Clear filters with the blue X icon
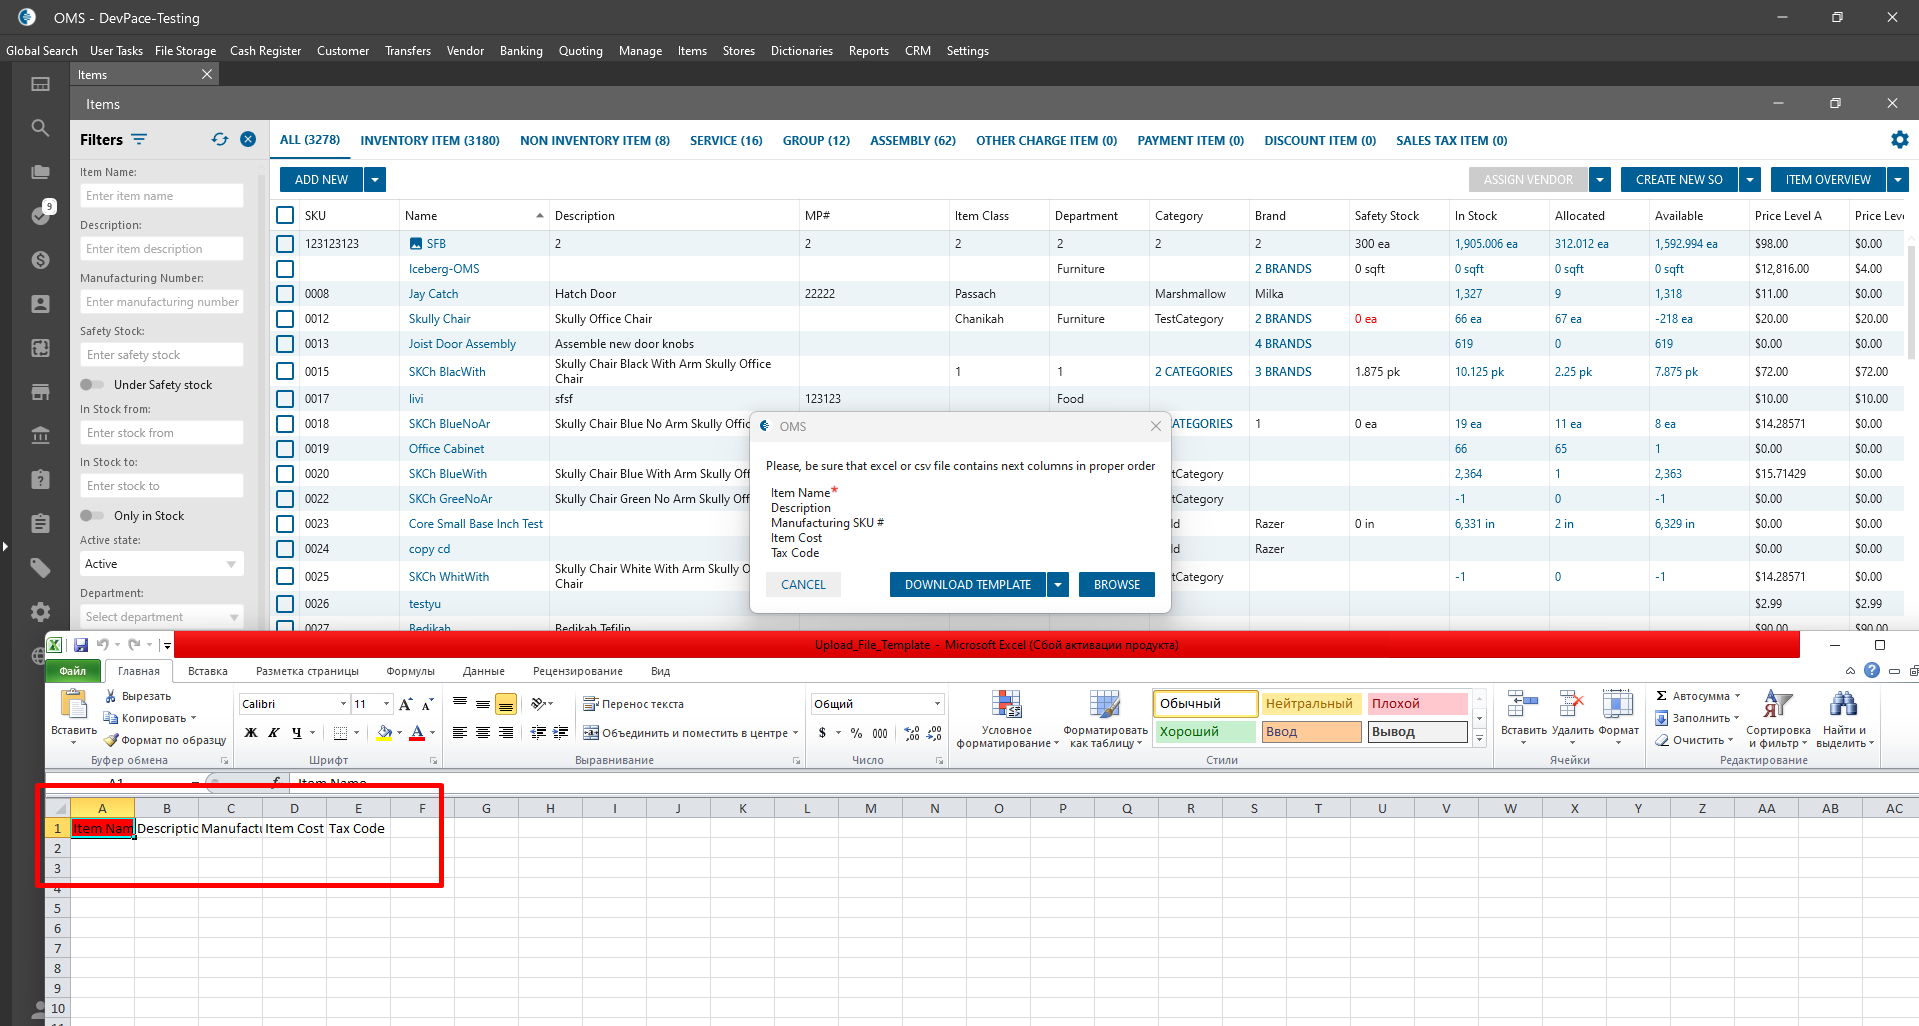This screenshot has height=1026, width=1919. [x=248, y=140]
